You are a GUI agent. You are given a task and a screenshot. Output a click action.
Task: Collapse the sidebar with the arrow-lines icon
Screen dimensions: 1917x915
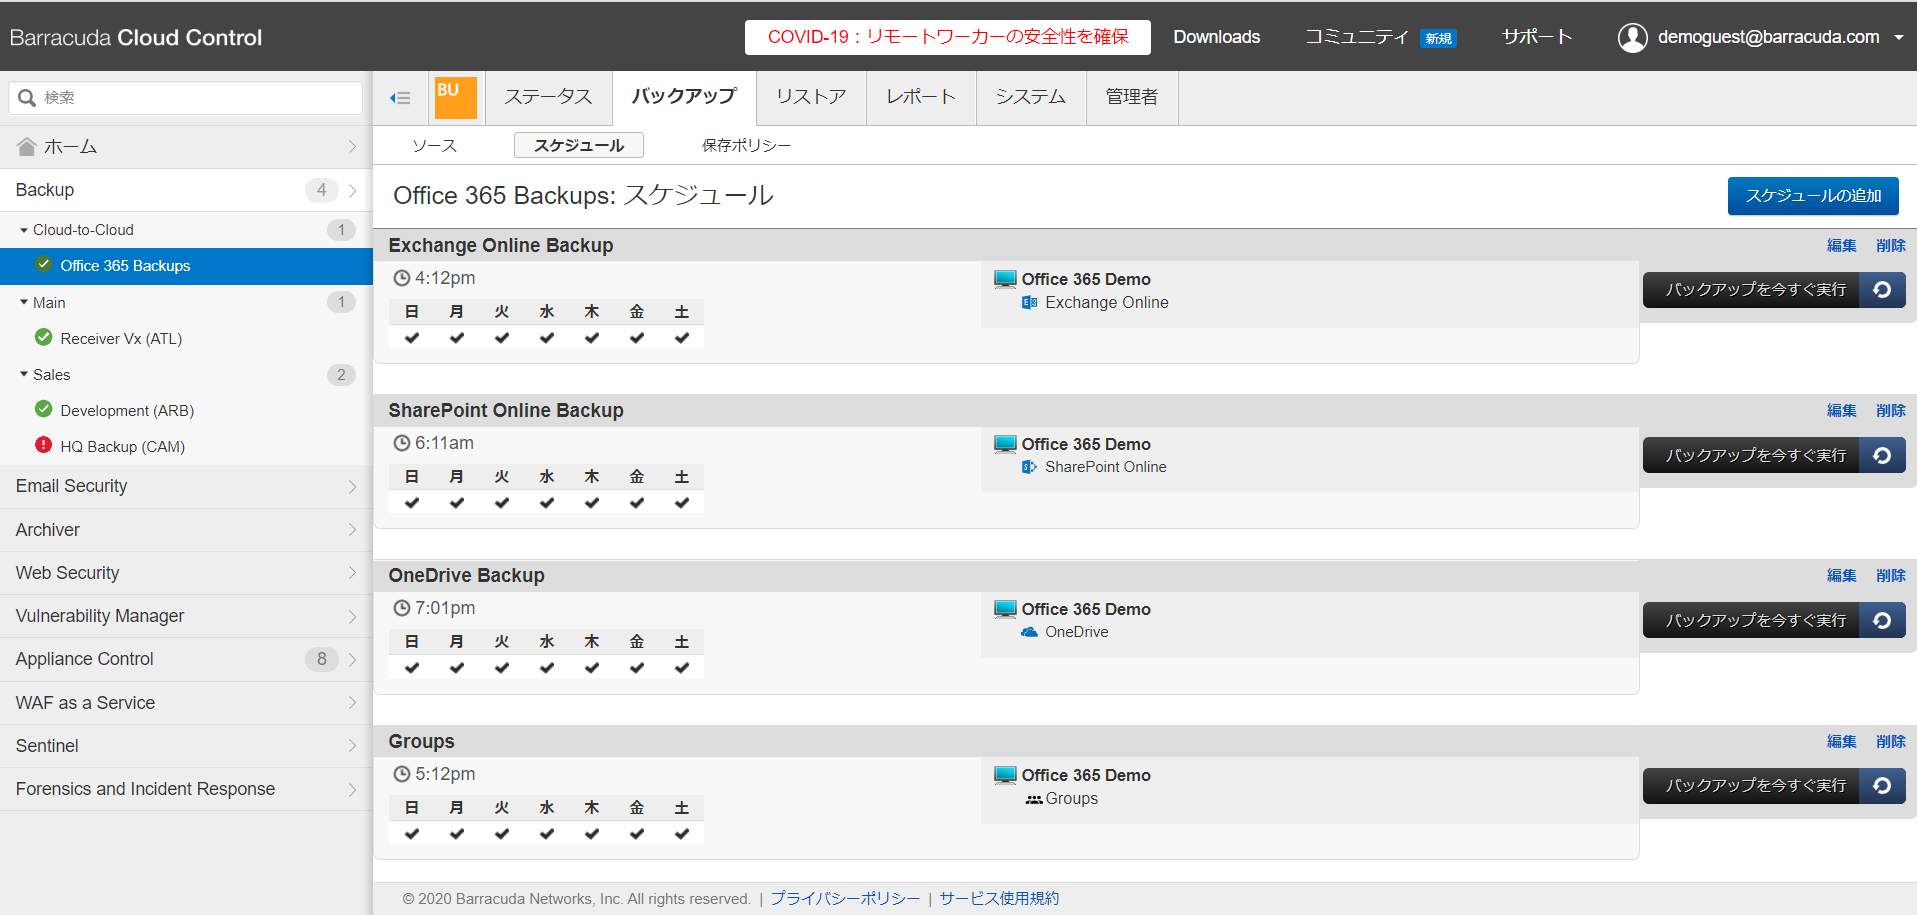click(x=400, y=98)
